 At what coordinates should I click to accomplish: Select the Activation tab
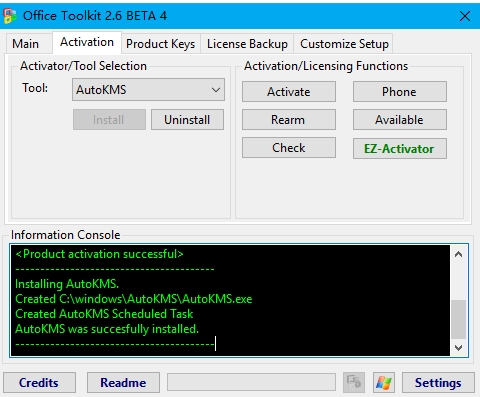[87, 42]
